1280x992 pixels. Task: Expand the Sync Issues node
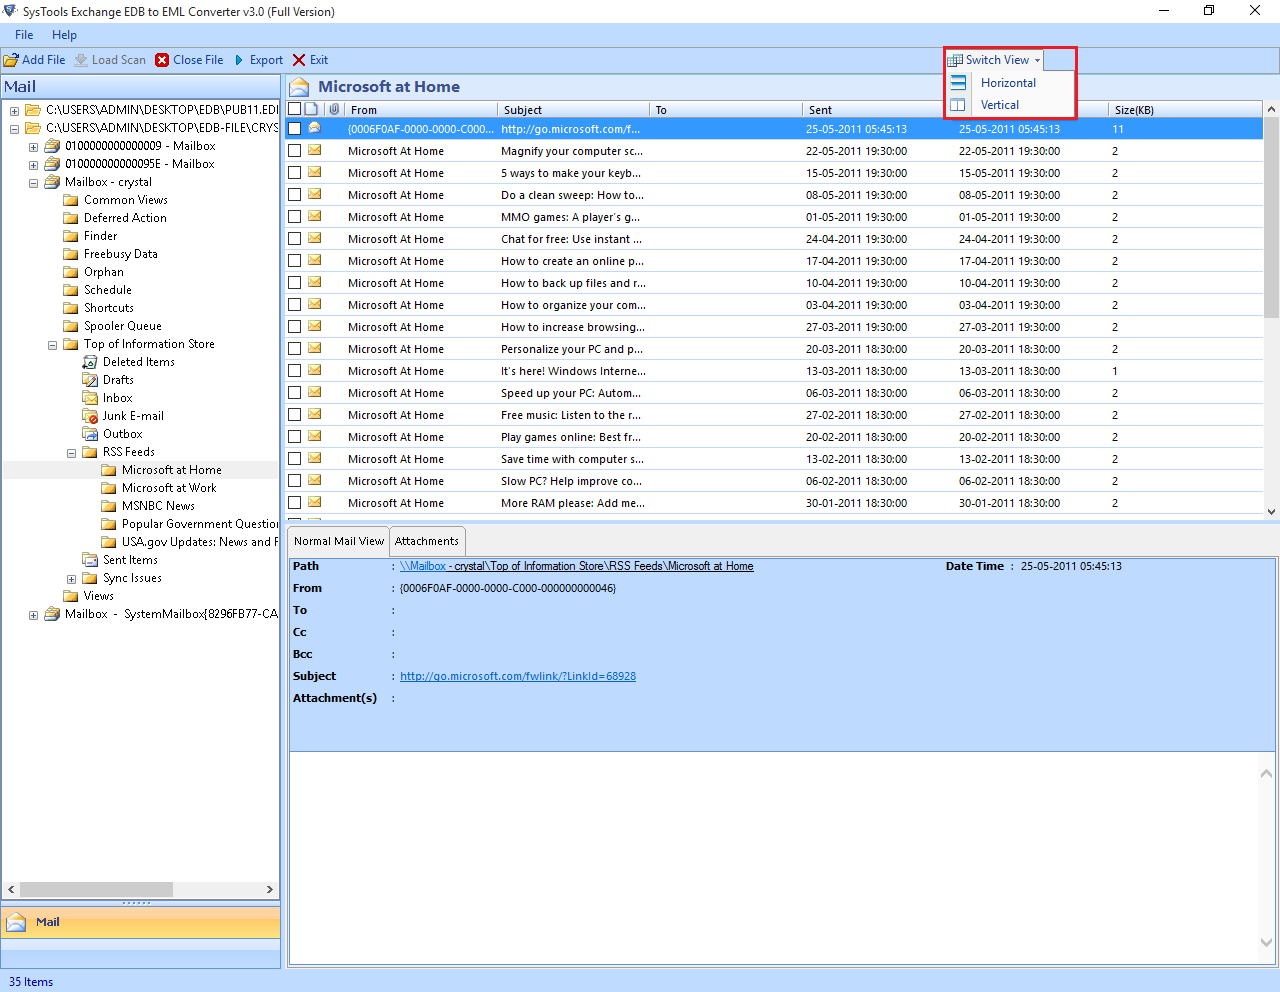pyautogui.click(x=71, y=579)
